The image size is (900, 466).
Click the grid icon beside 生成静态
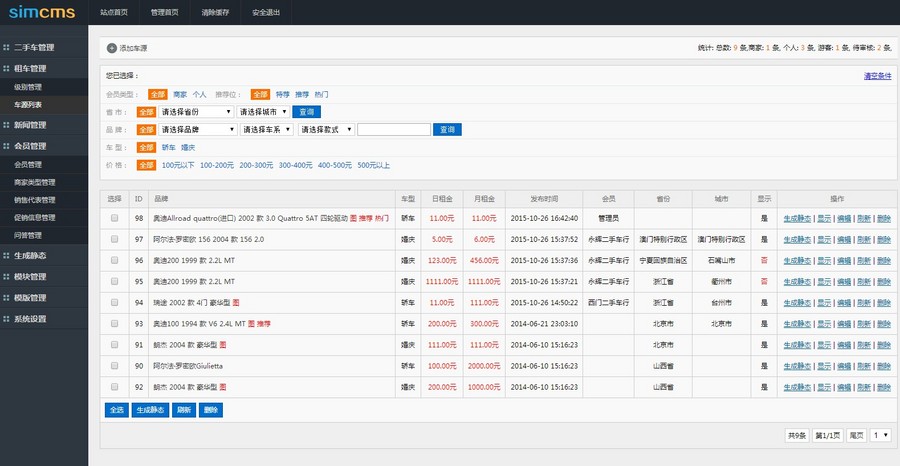[x=7, y=255]
